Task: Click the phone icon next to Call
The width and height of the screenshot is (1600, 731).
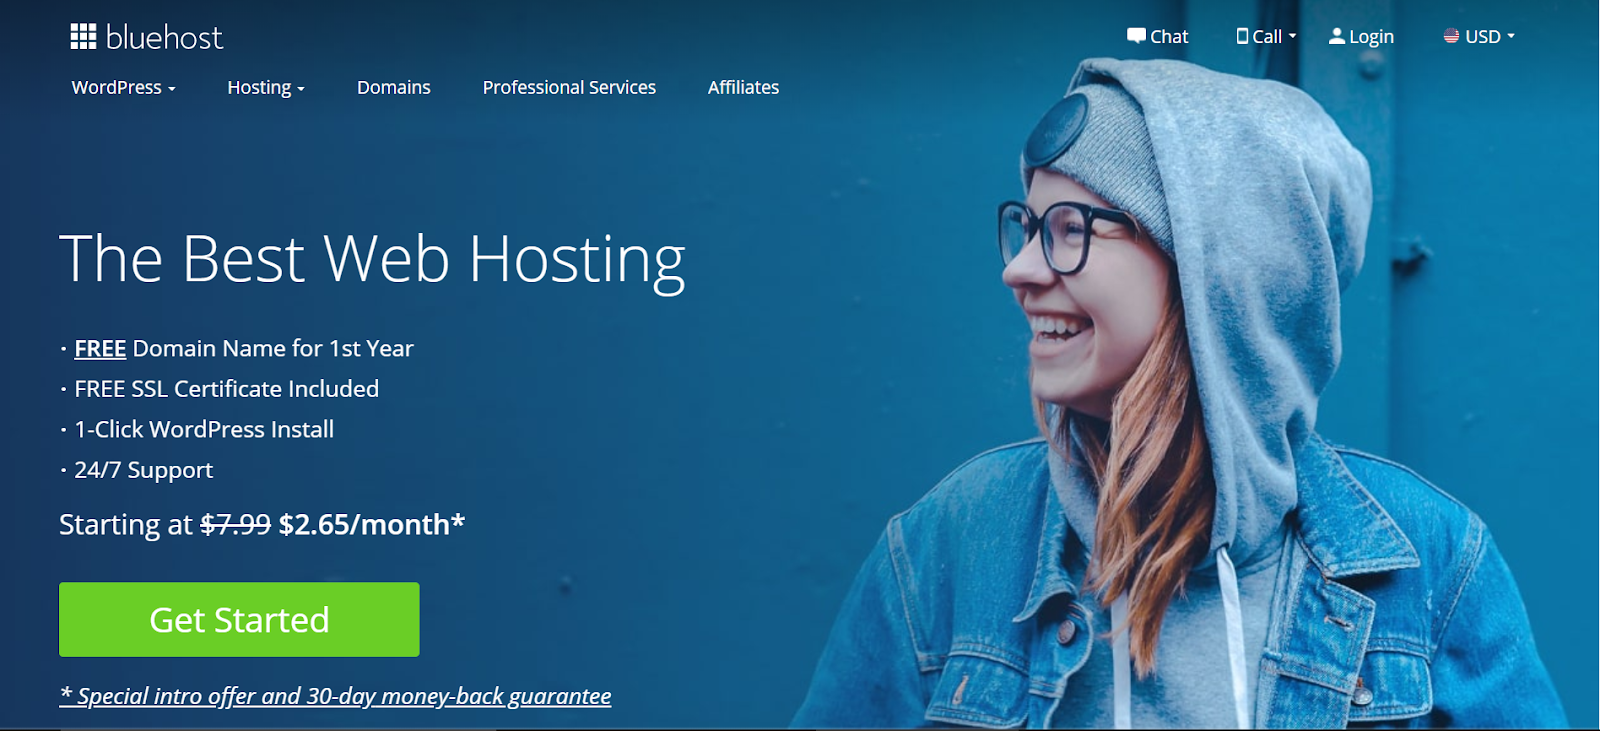Action: tap(1242, 36)
